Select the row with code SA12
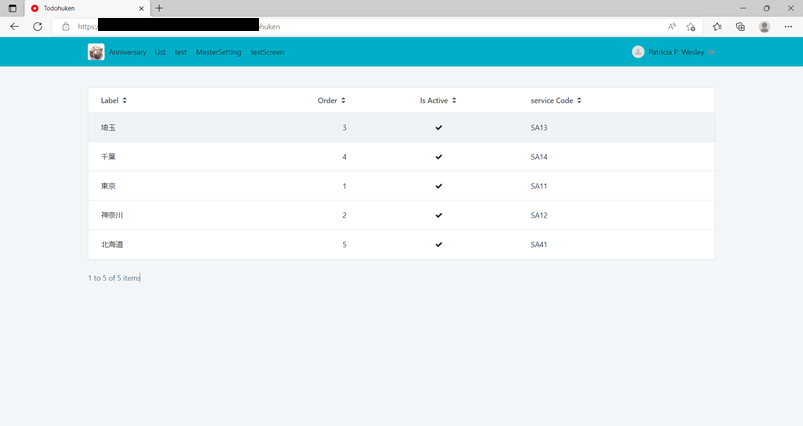The image size is (803, 426). click(400, 215)
